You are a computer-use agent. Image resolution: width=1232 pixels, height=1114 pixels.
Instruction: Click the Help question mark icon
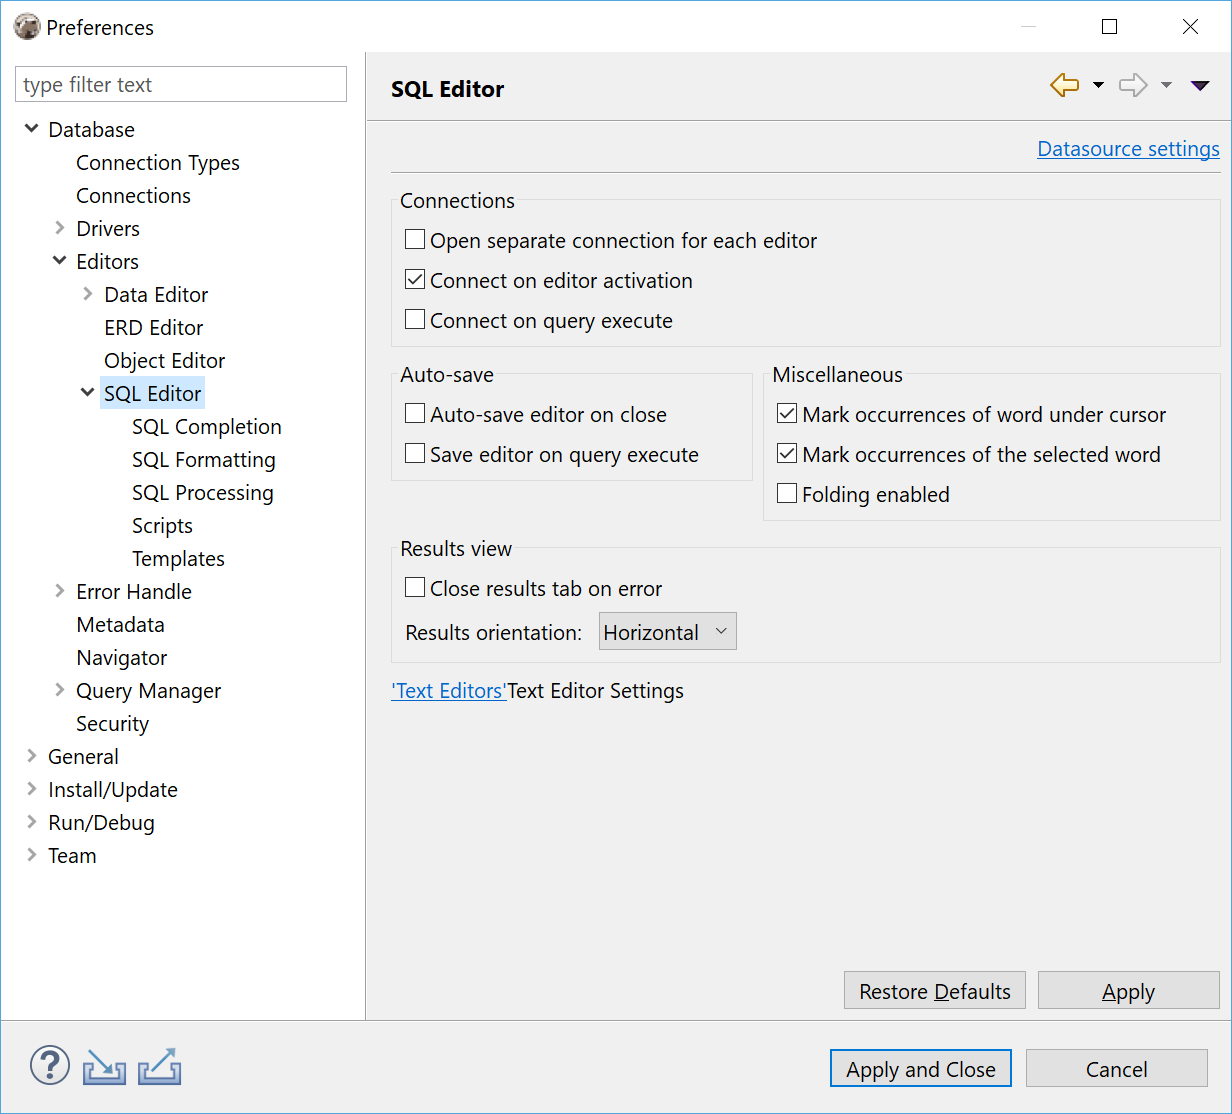(49, 1065)
